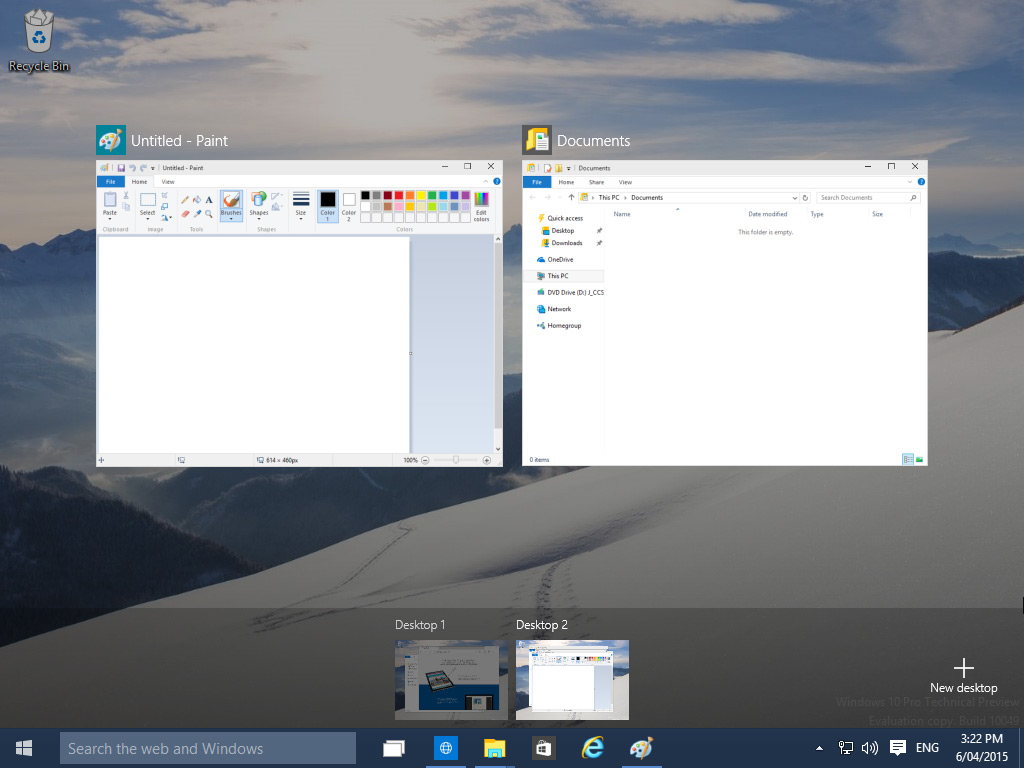Expand the Select tool options in Paint

pos(147,218)
